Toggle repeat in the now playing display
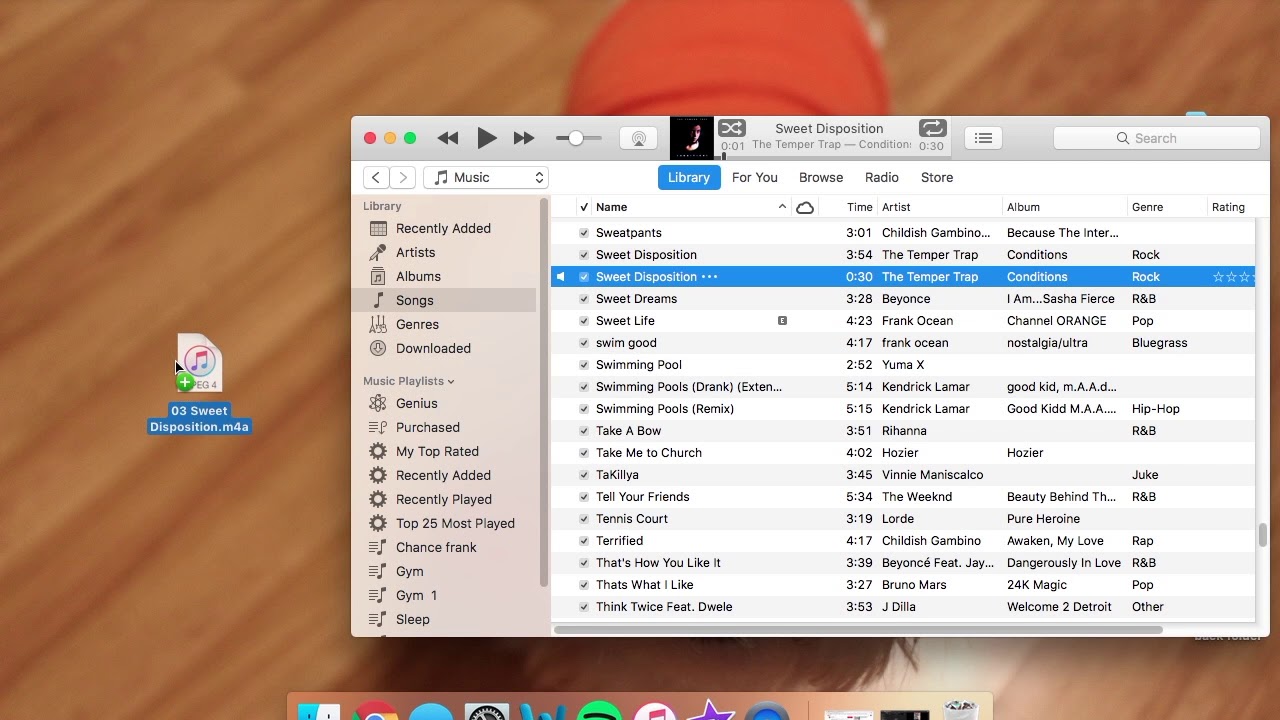This screenshot has height=720, width=1280. point(932,128)
